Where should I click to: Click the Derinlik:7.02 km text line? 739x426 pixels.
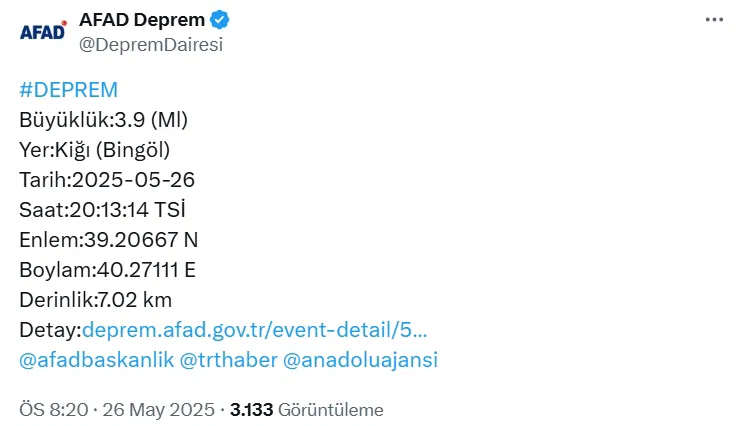96,300
